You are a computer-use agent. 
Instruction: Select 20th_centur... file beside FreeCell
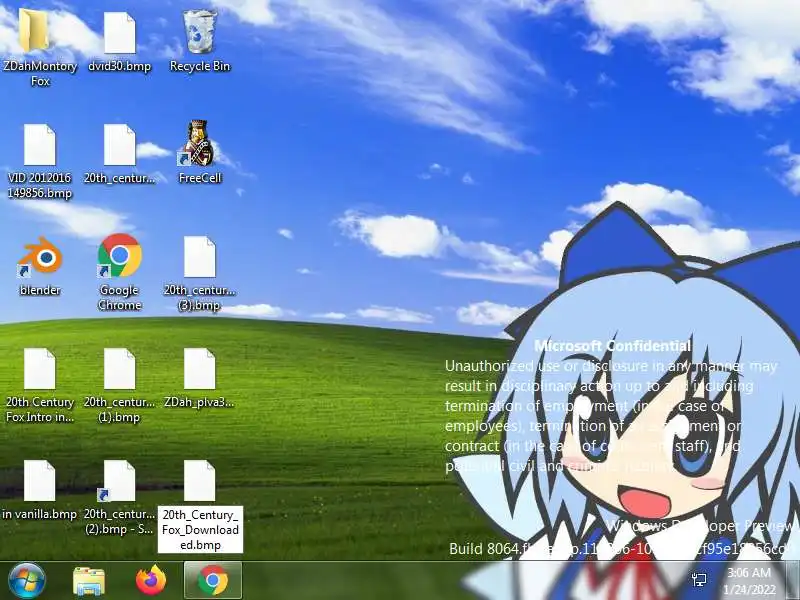tap(119, 145)
